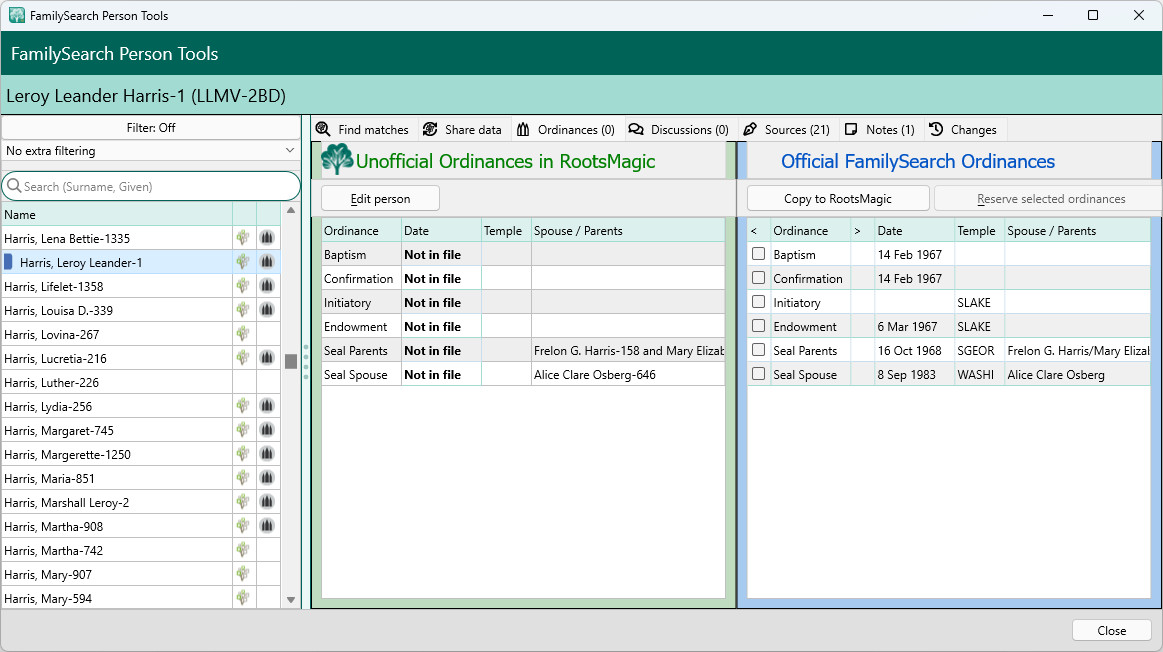The image size is (1163, 652).
Task: Click temple ordinance icon for Lydia Harris
Action: pos(267,406)
